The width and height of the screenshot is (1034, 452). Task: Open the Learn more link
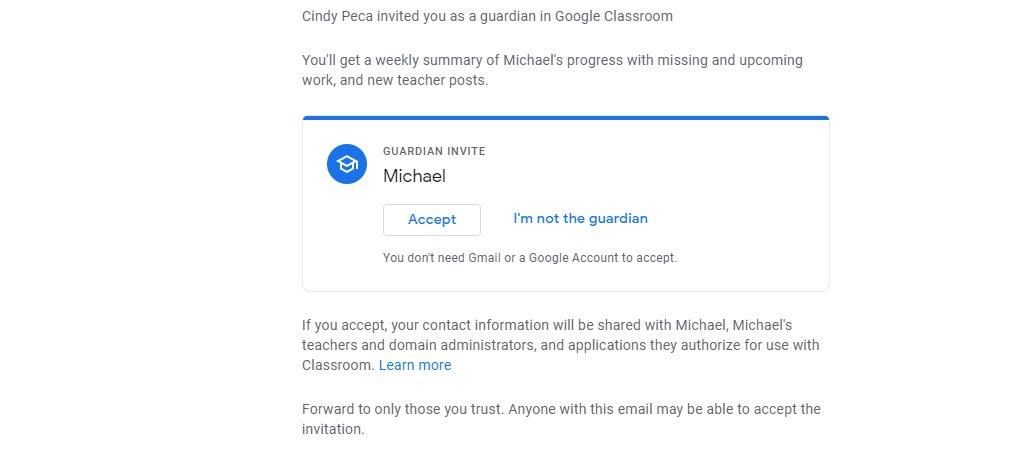pyautogui.click(x=415, y=365)
